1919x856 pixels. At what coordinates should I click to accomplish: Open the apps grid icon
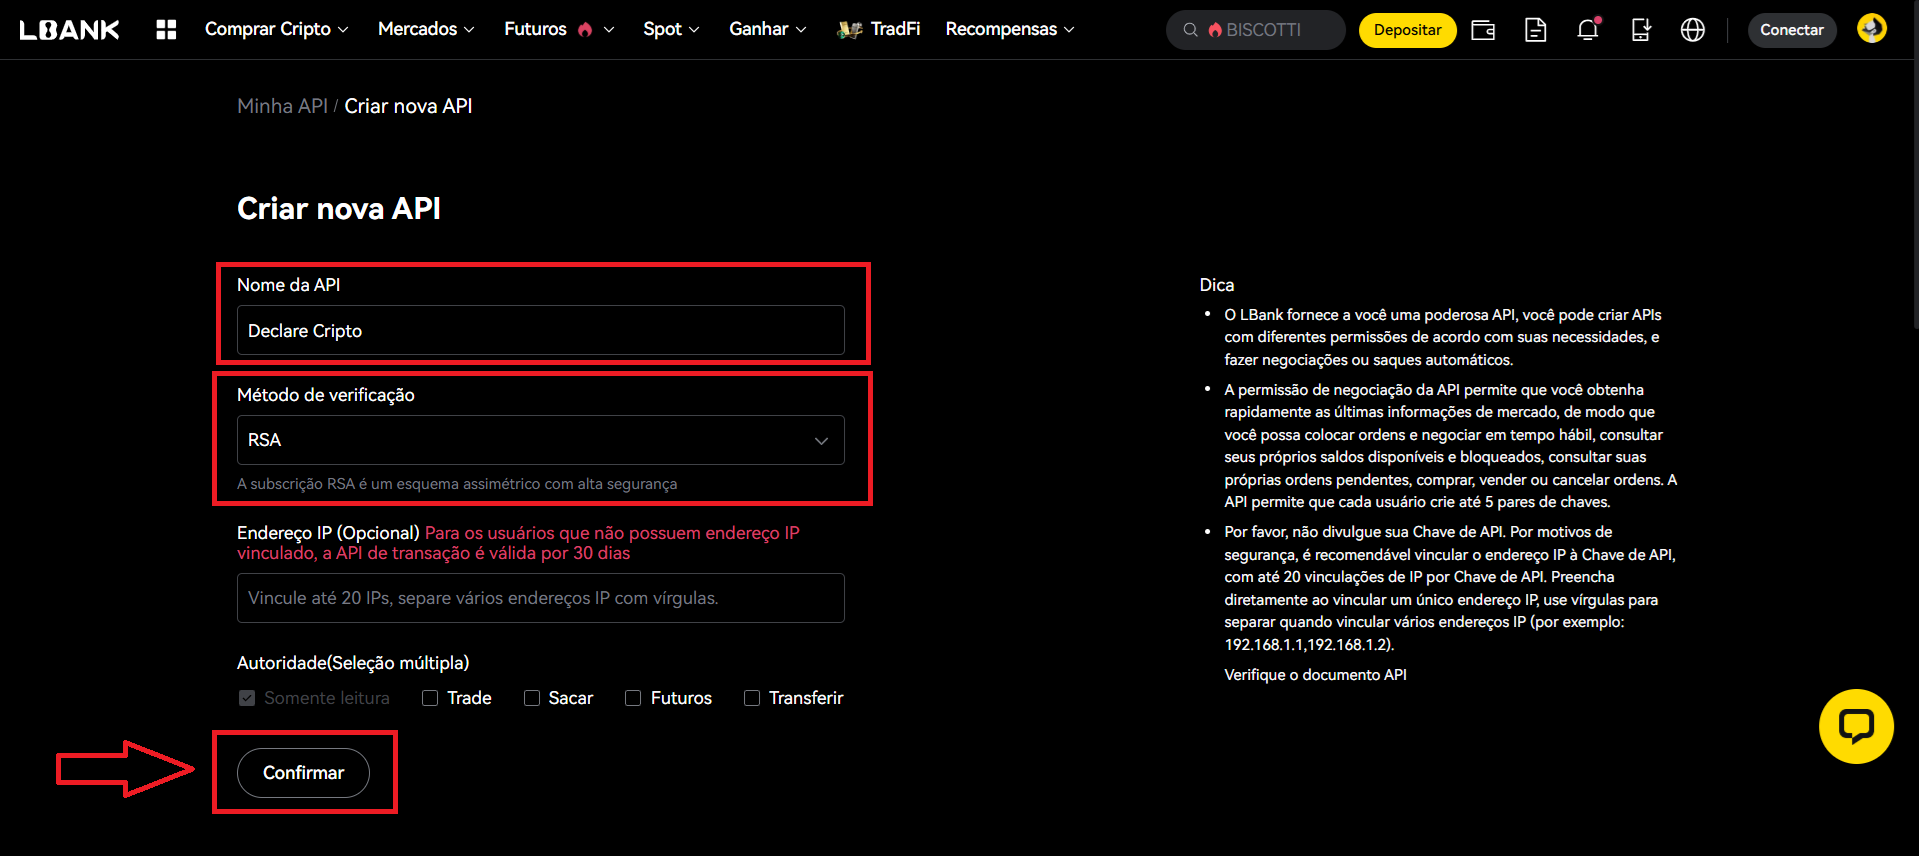(166, 30)
